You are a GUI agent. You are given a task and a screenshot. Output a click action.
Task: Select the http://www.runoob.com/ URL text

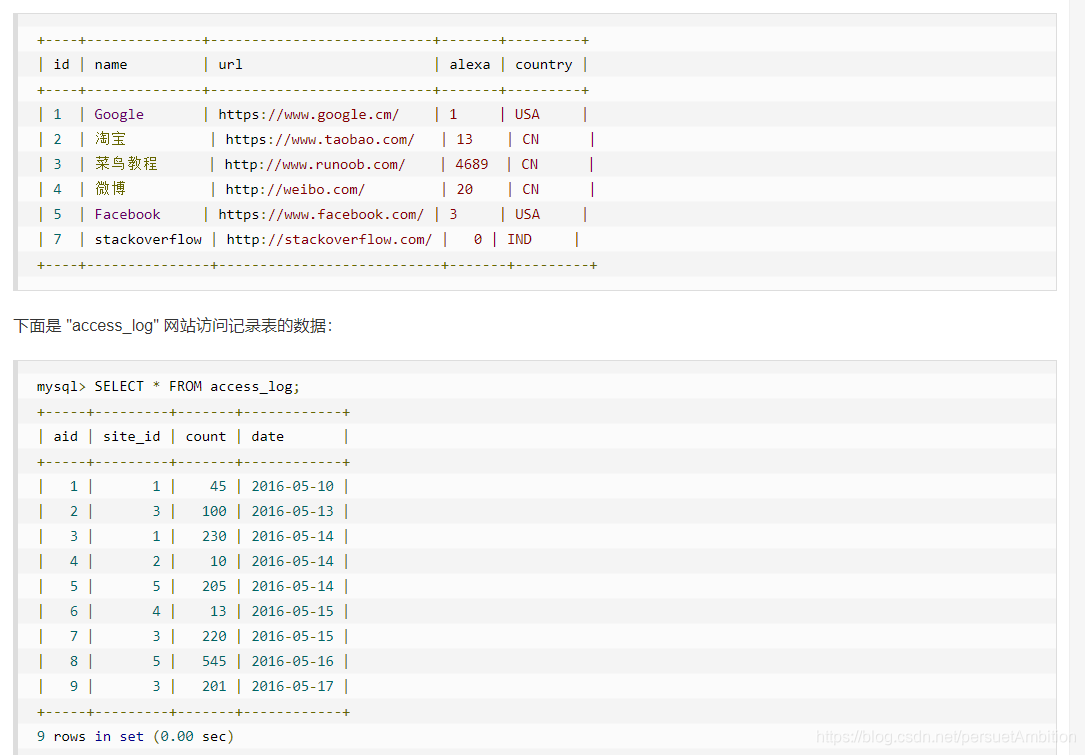coord(315,164)
